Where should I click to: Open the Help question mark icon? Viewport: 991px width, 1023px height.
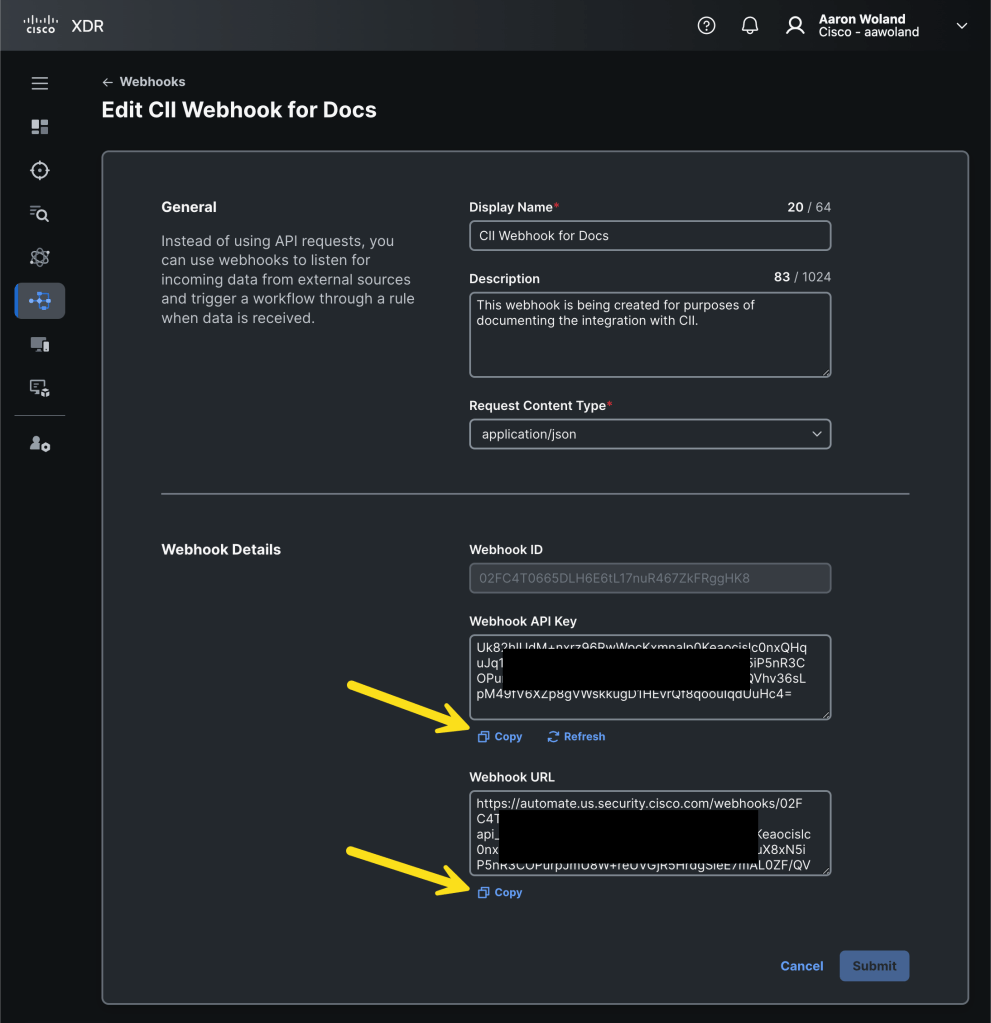click(x=706, y=25)
